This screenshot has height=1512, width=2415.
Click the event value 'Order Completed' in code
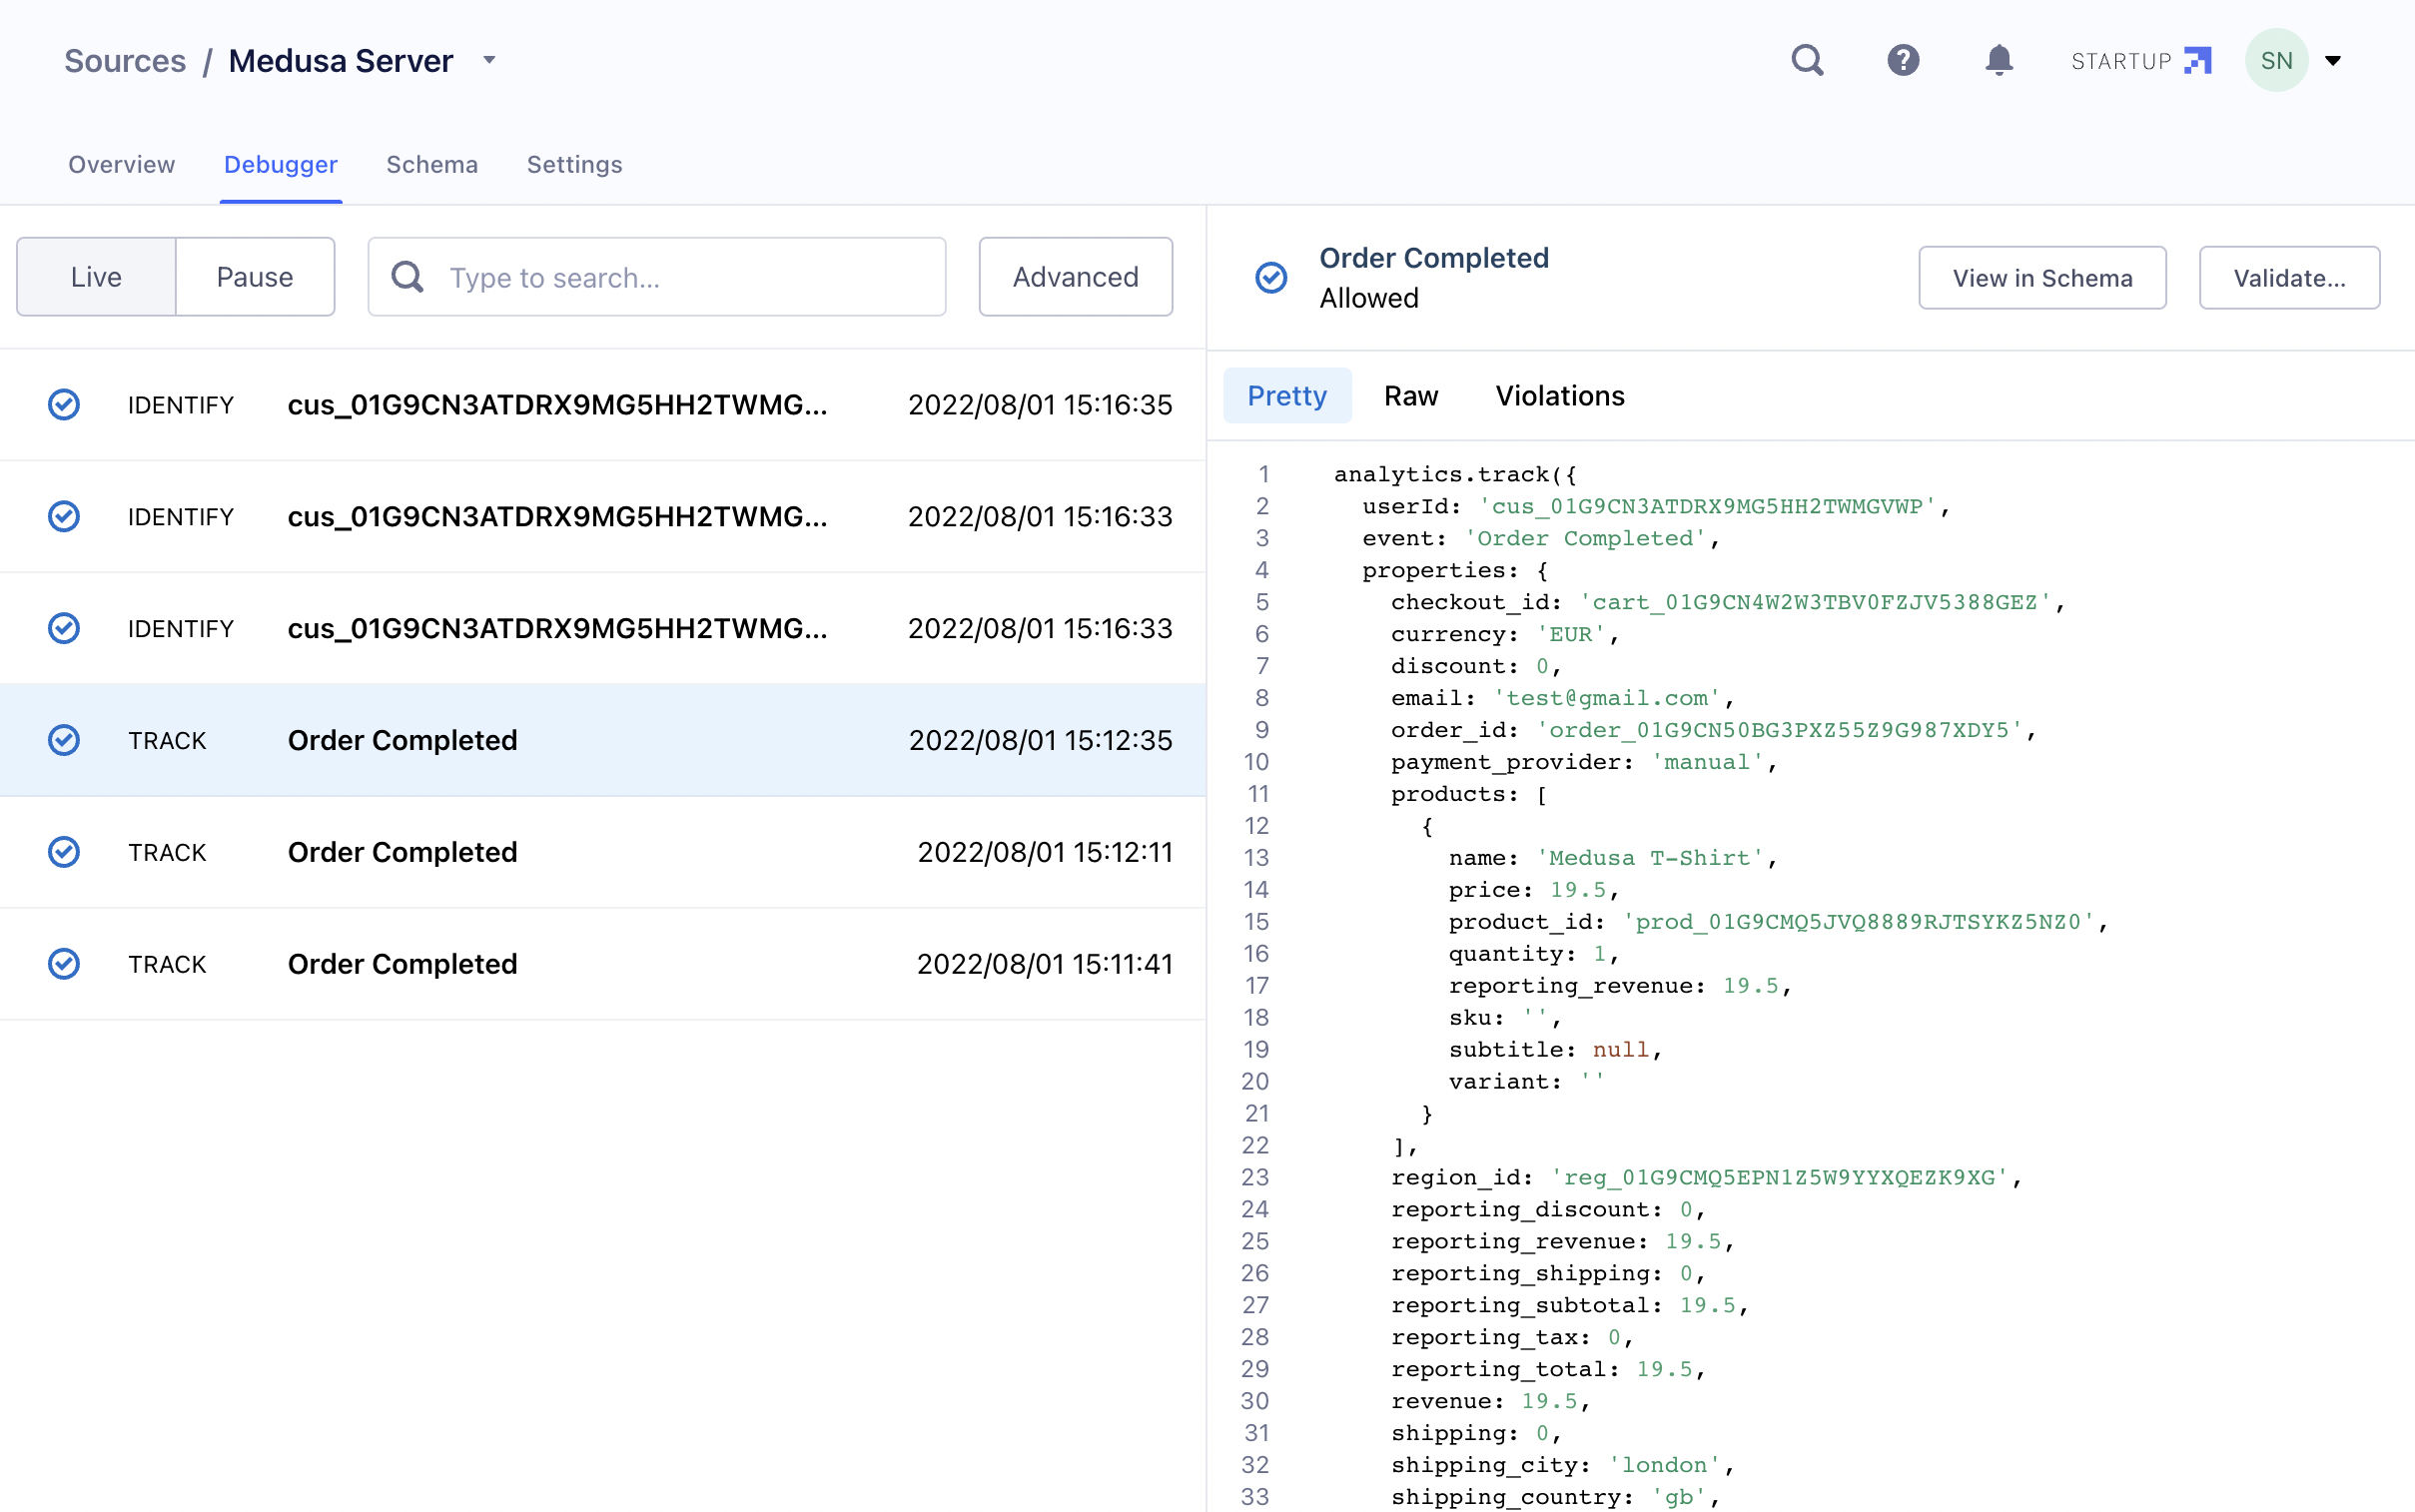click(x=1585, y=539)
